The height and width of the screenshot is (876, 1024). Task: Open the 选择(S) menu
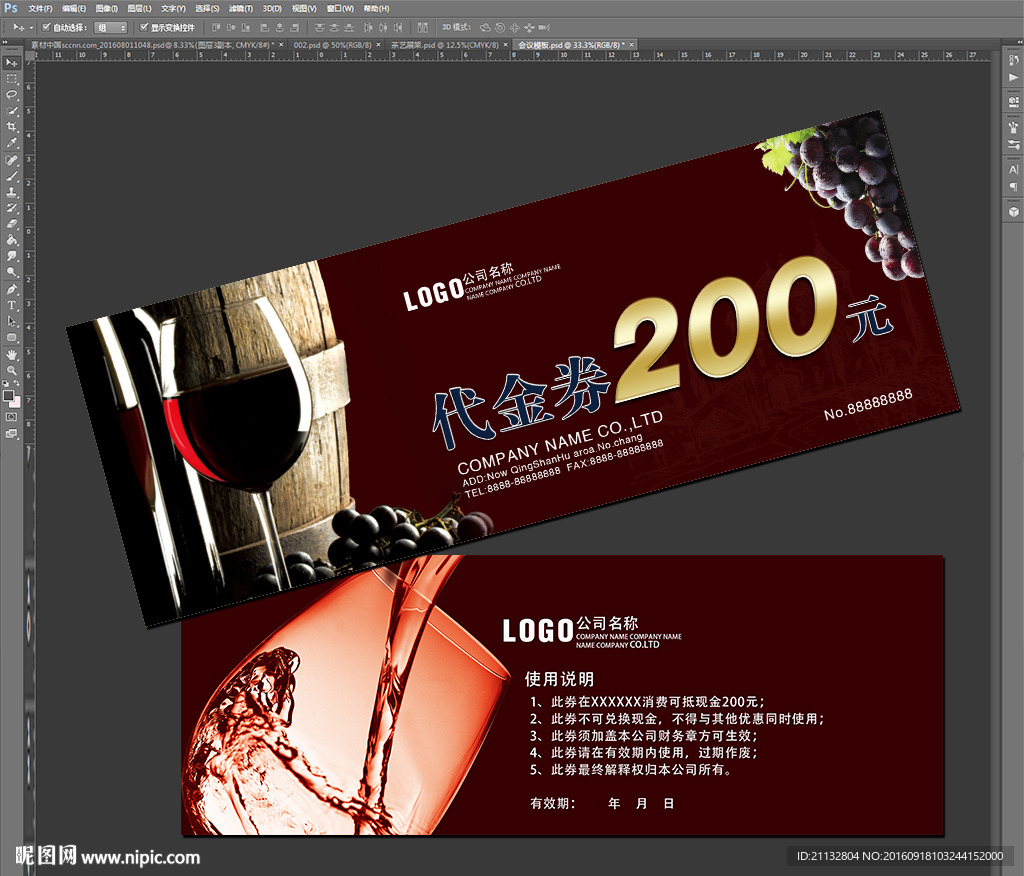[x=207, y=8]
